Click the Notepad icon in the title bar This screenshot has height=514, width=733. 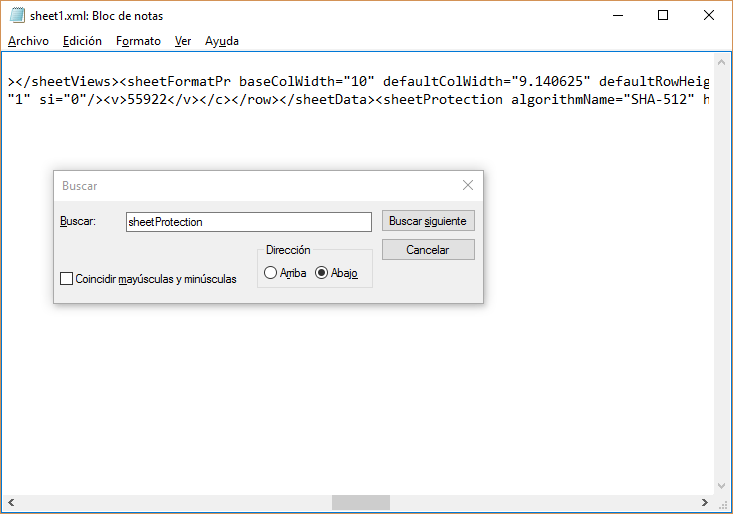pyautogui.click(x=15, y=16)
